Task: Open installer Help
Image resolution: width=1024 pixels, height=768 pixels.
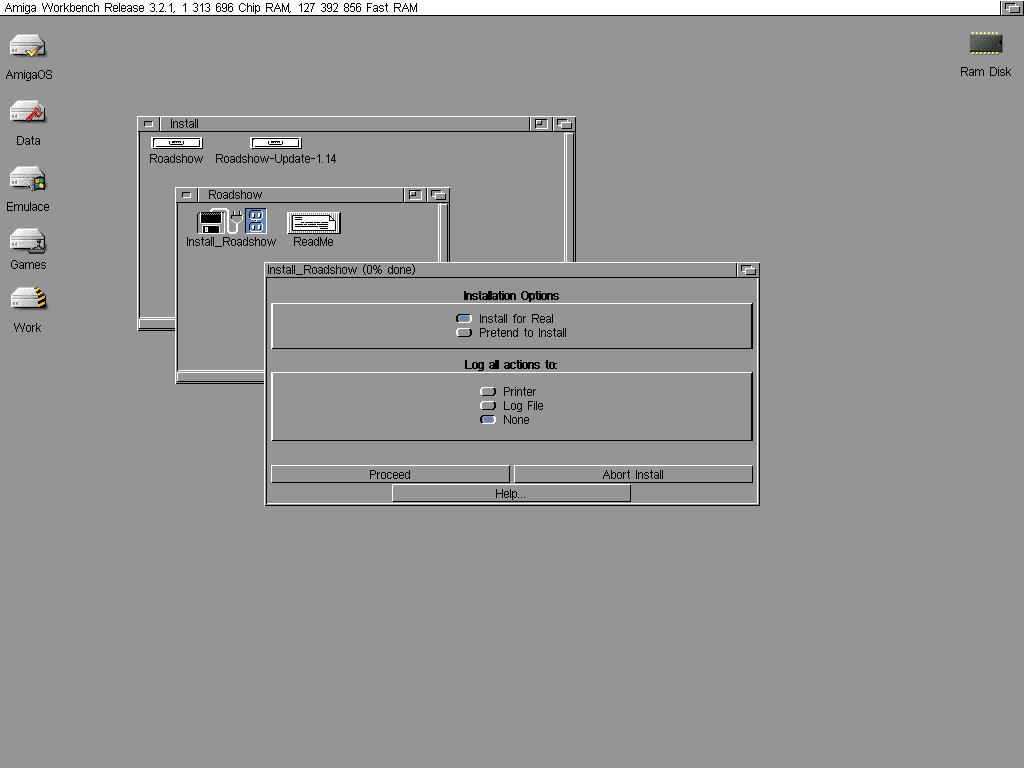Action: [510, 494]
